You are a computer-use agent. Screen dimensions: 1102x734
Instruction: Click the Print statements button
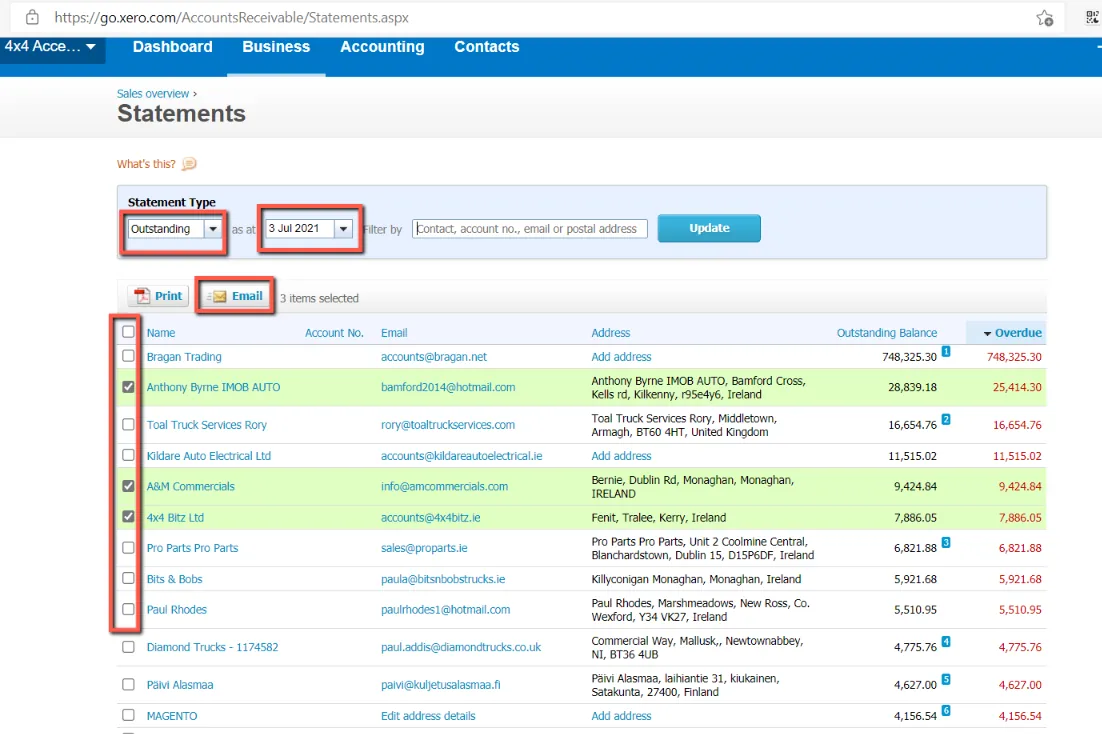(158, 296)
